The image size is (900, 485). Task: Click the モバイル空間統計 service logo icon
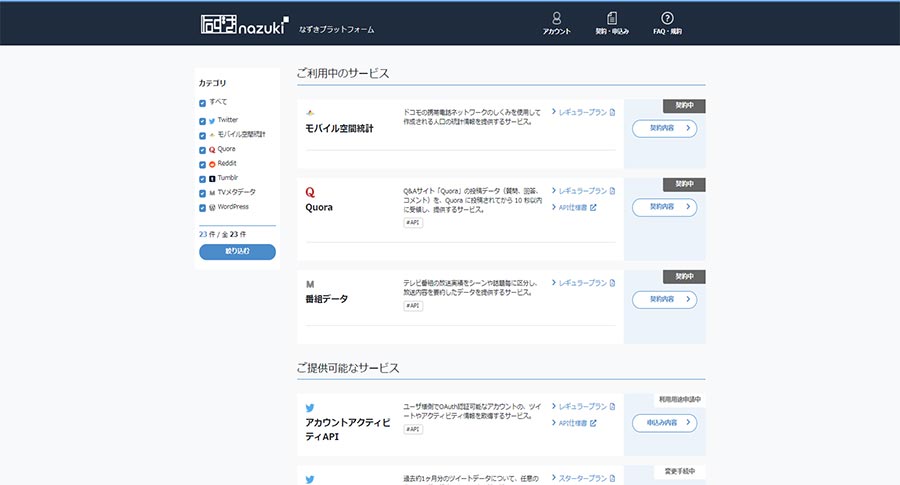[310, 112]
